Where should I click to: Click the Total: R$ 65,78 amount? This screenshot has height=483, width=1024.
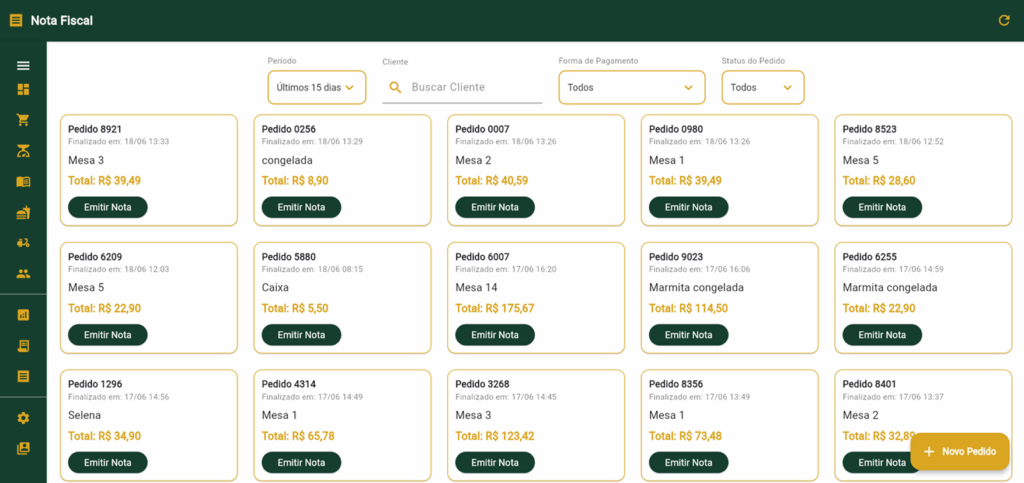tap(298, 436)
